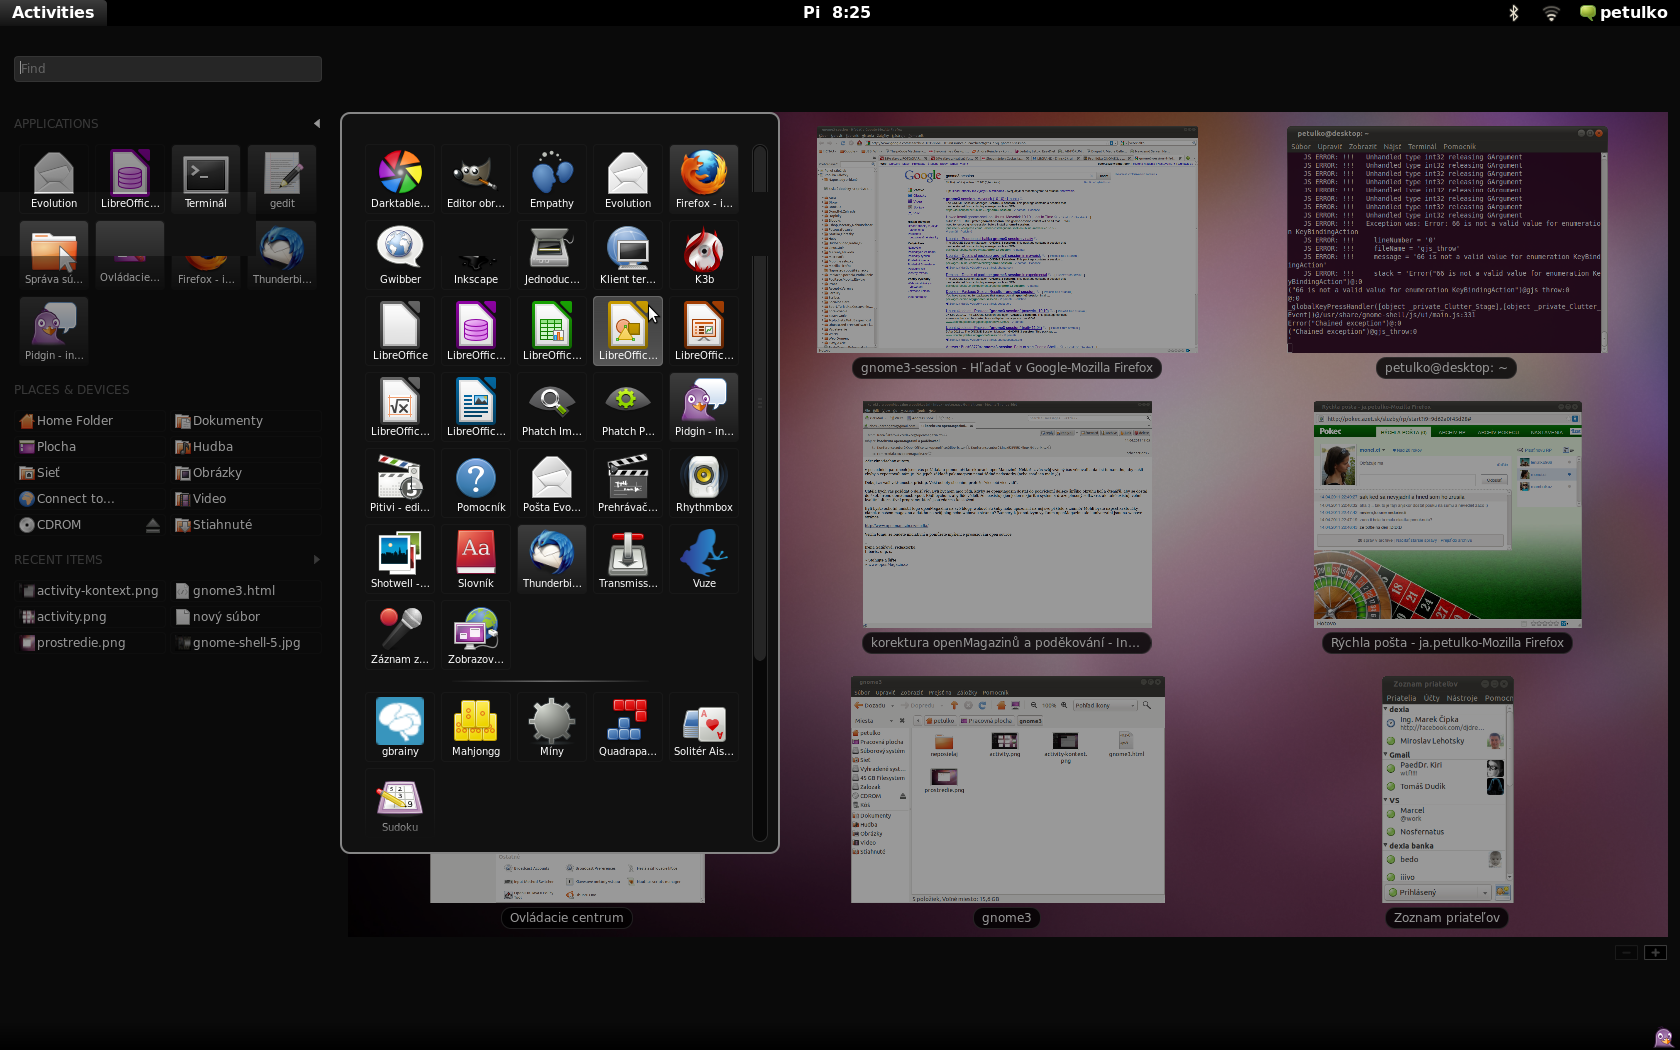Eject the CDROM device
The image size is (1680, 1050).
click(153, 525)
